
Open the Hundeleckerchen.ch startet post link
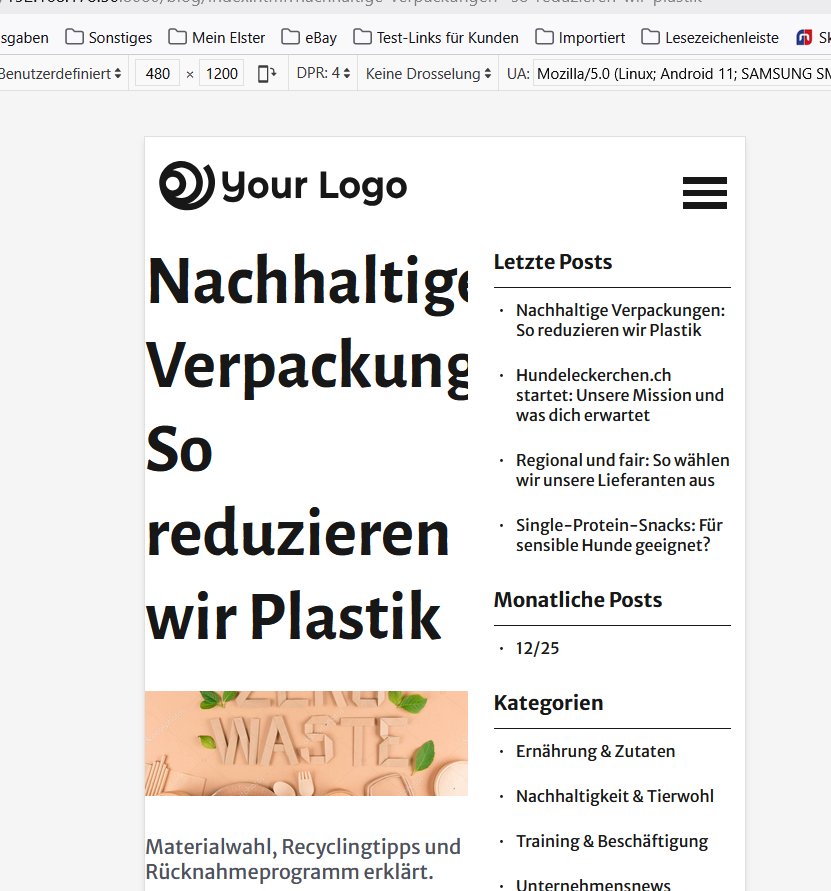click(619, 395)
